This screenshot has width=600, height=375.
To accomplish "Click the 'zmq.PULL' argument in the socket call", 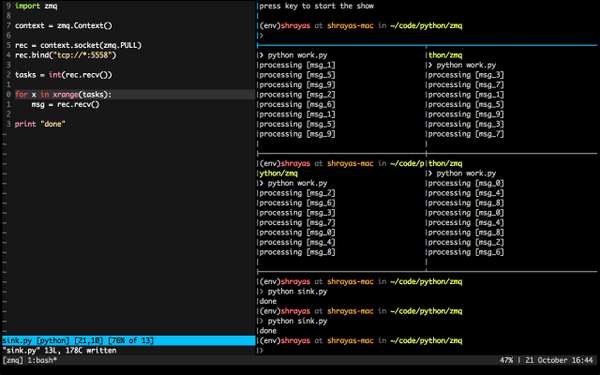I will [x=121, y=45].
